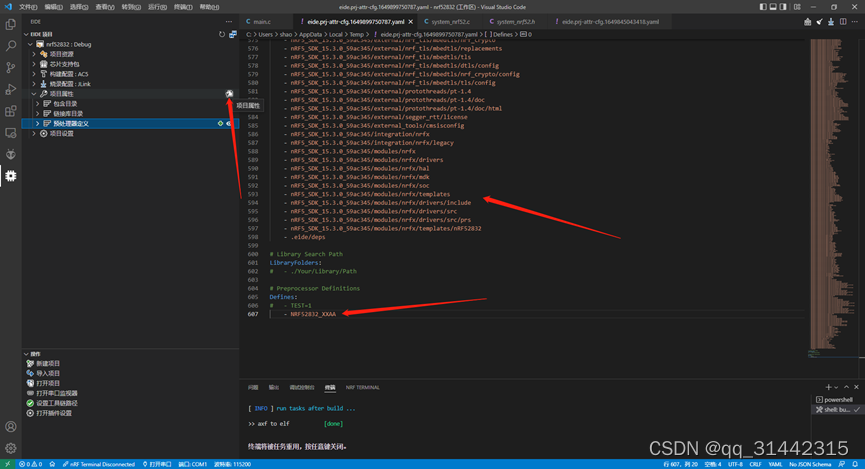Click the edit icon on the 项目属性 row

click(x=229, y=94)
